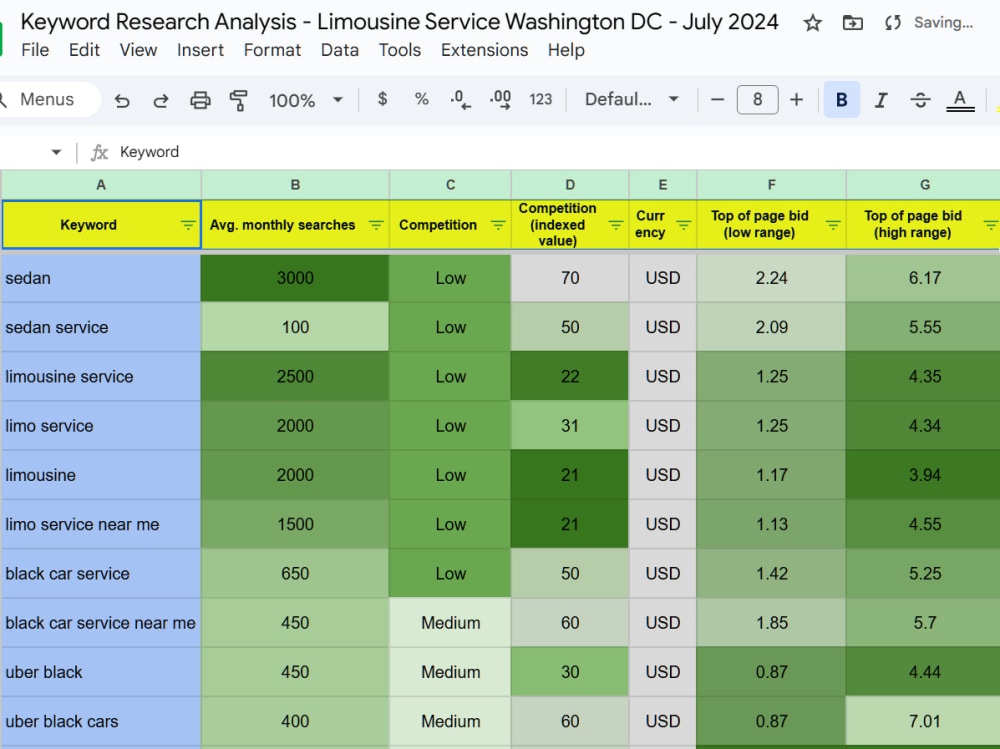1000x749 pixels.
Task: Select Medium competition cell for uber black
Action: (450, 672)
